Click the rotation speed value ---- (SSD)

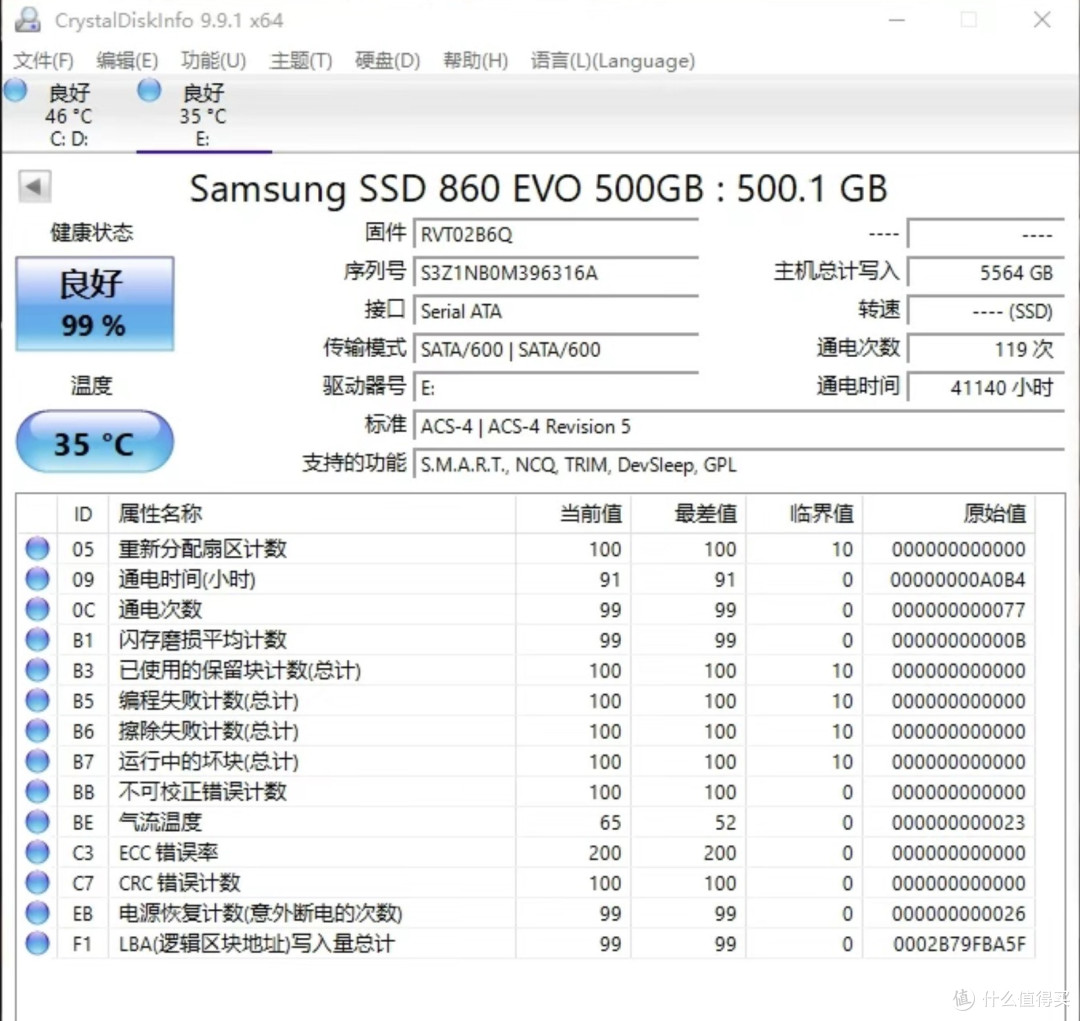(x=986, y=311)
